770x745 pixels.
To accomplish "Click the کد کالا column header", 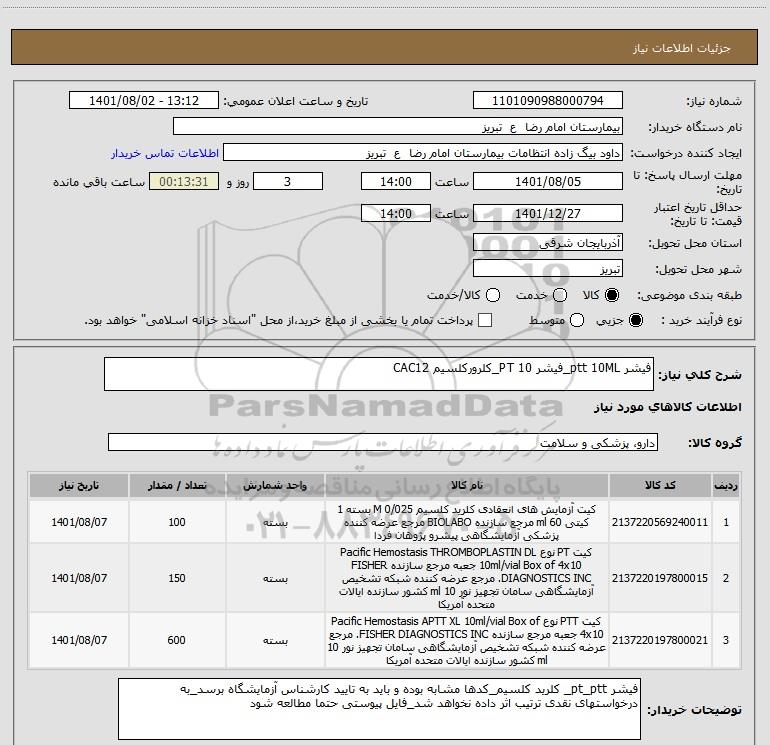I will (x=660, y=486).
